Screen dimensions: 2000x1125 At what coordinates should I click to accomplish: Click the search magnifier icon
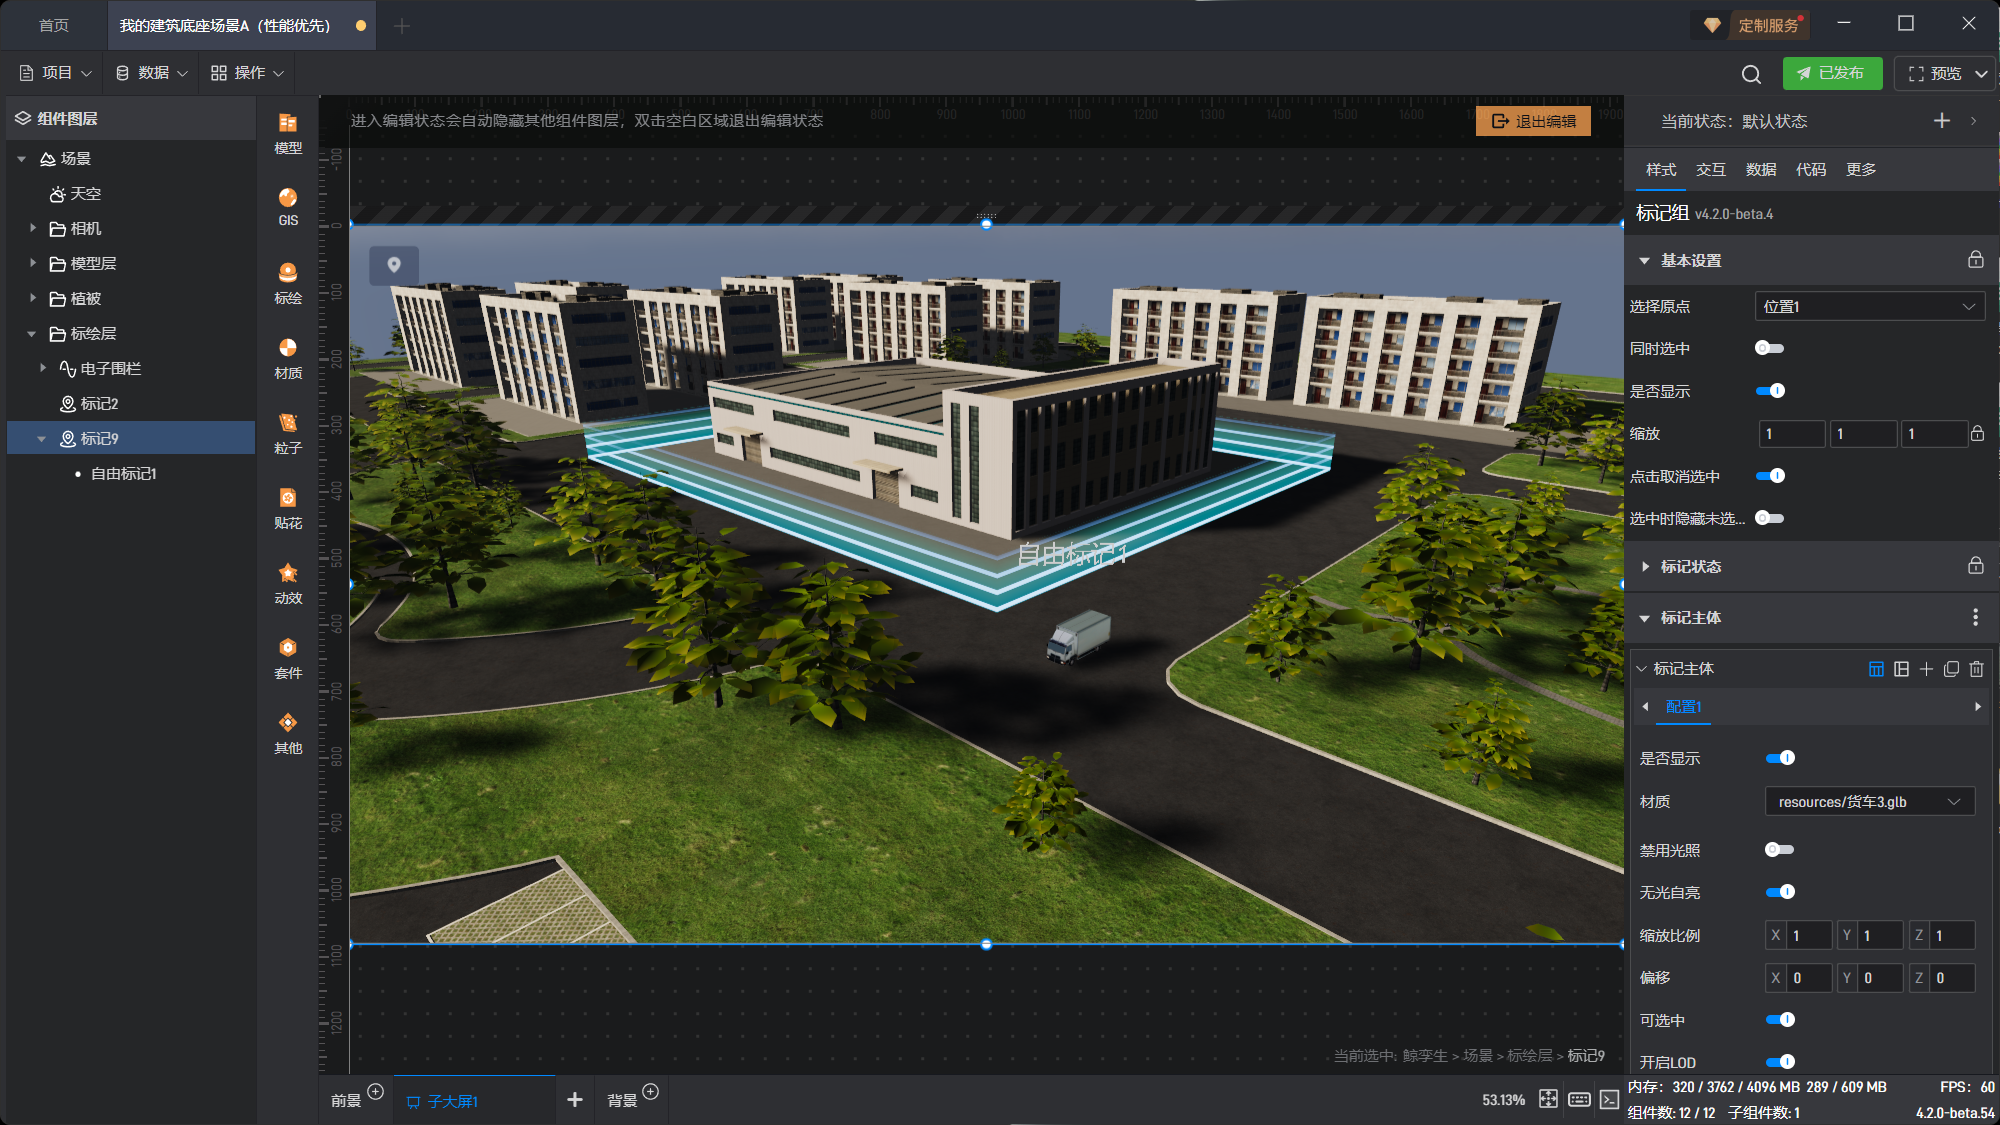click(1751, 74)
